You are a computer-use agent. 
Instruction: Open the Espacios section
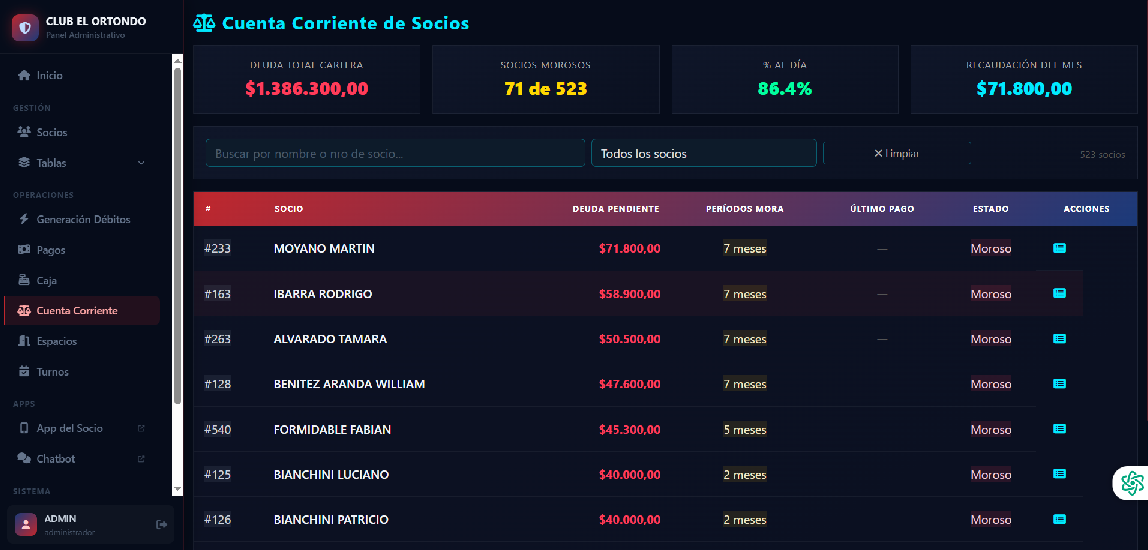coord(81,341)
